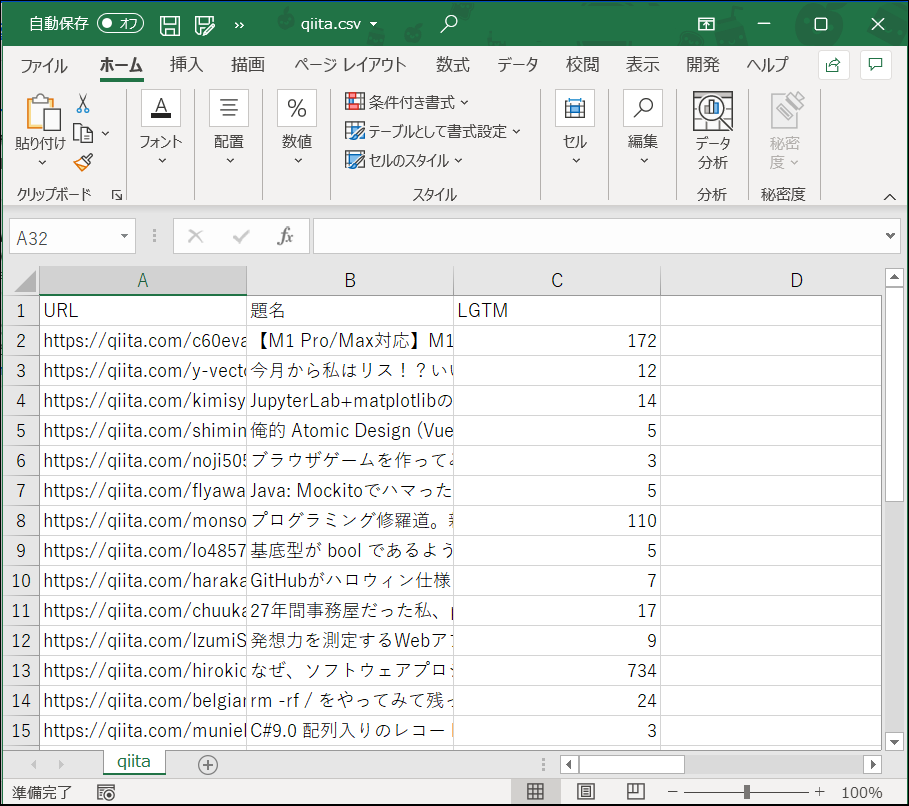Screen dimensions: 909x806
Task: Select the cell with LGTM value 734
Action: click(x=557, y=670)
